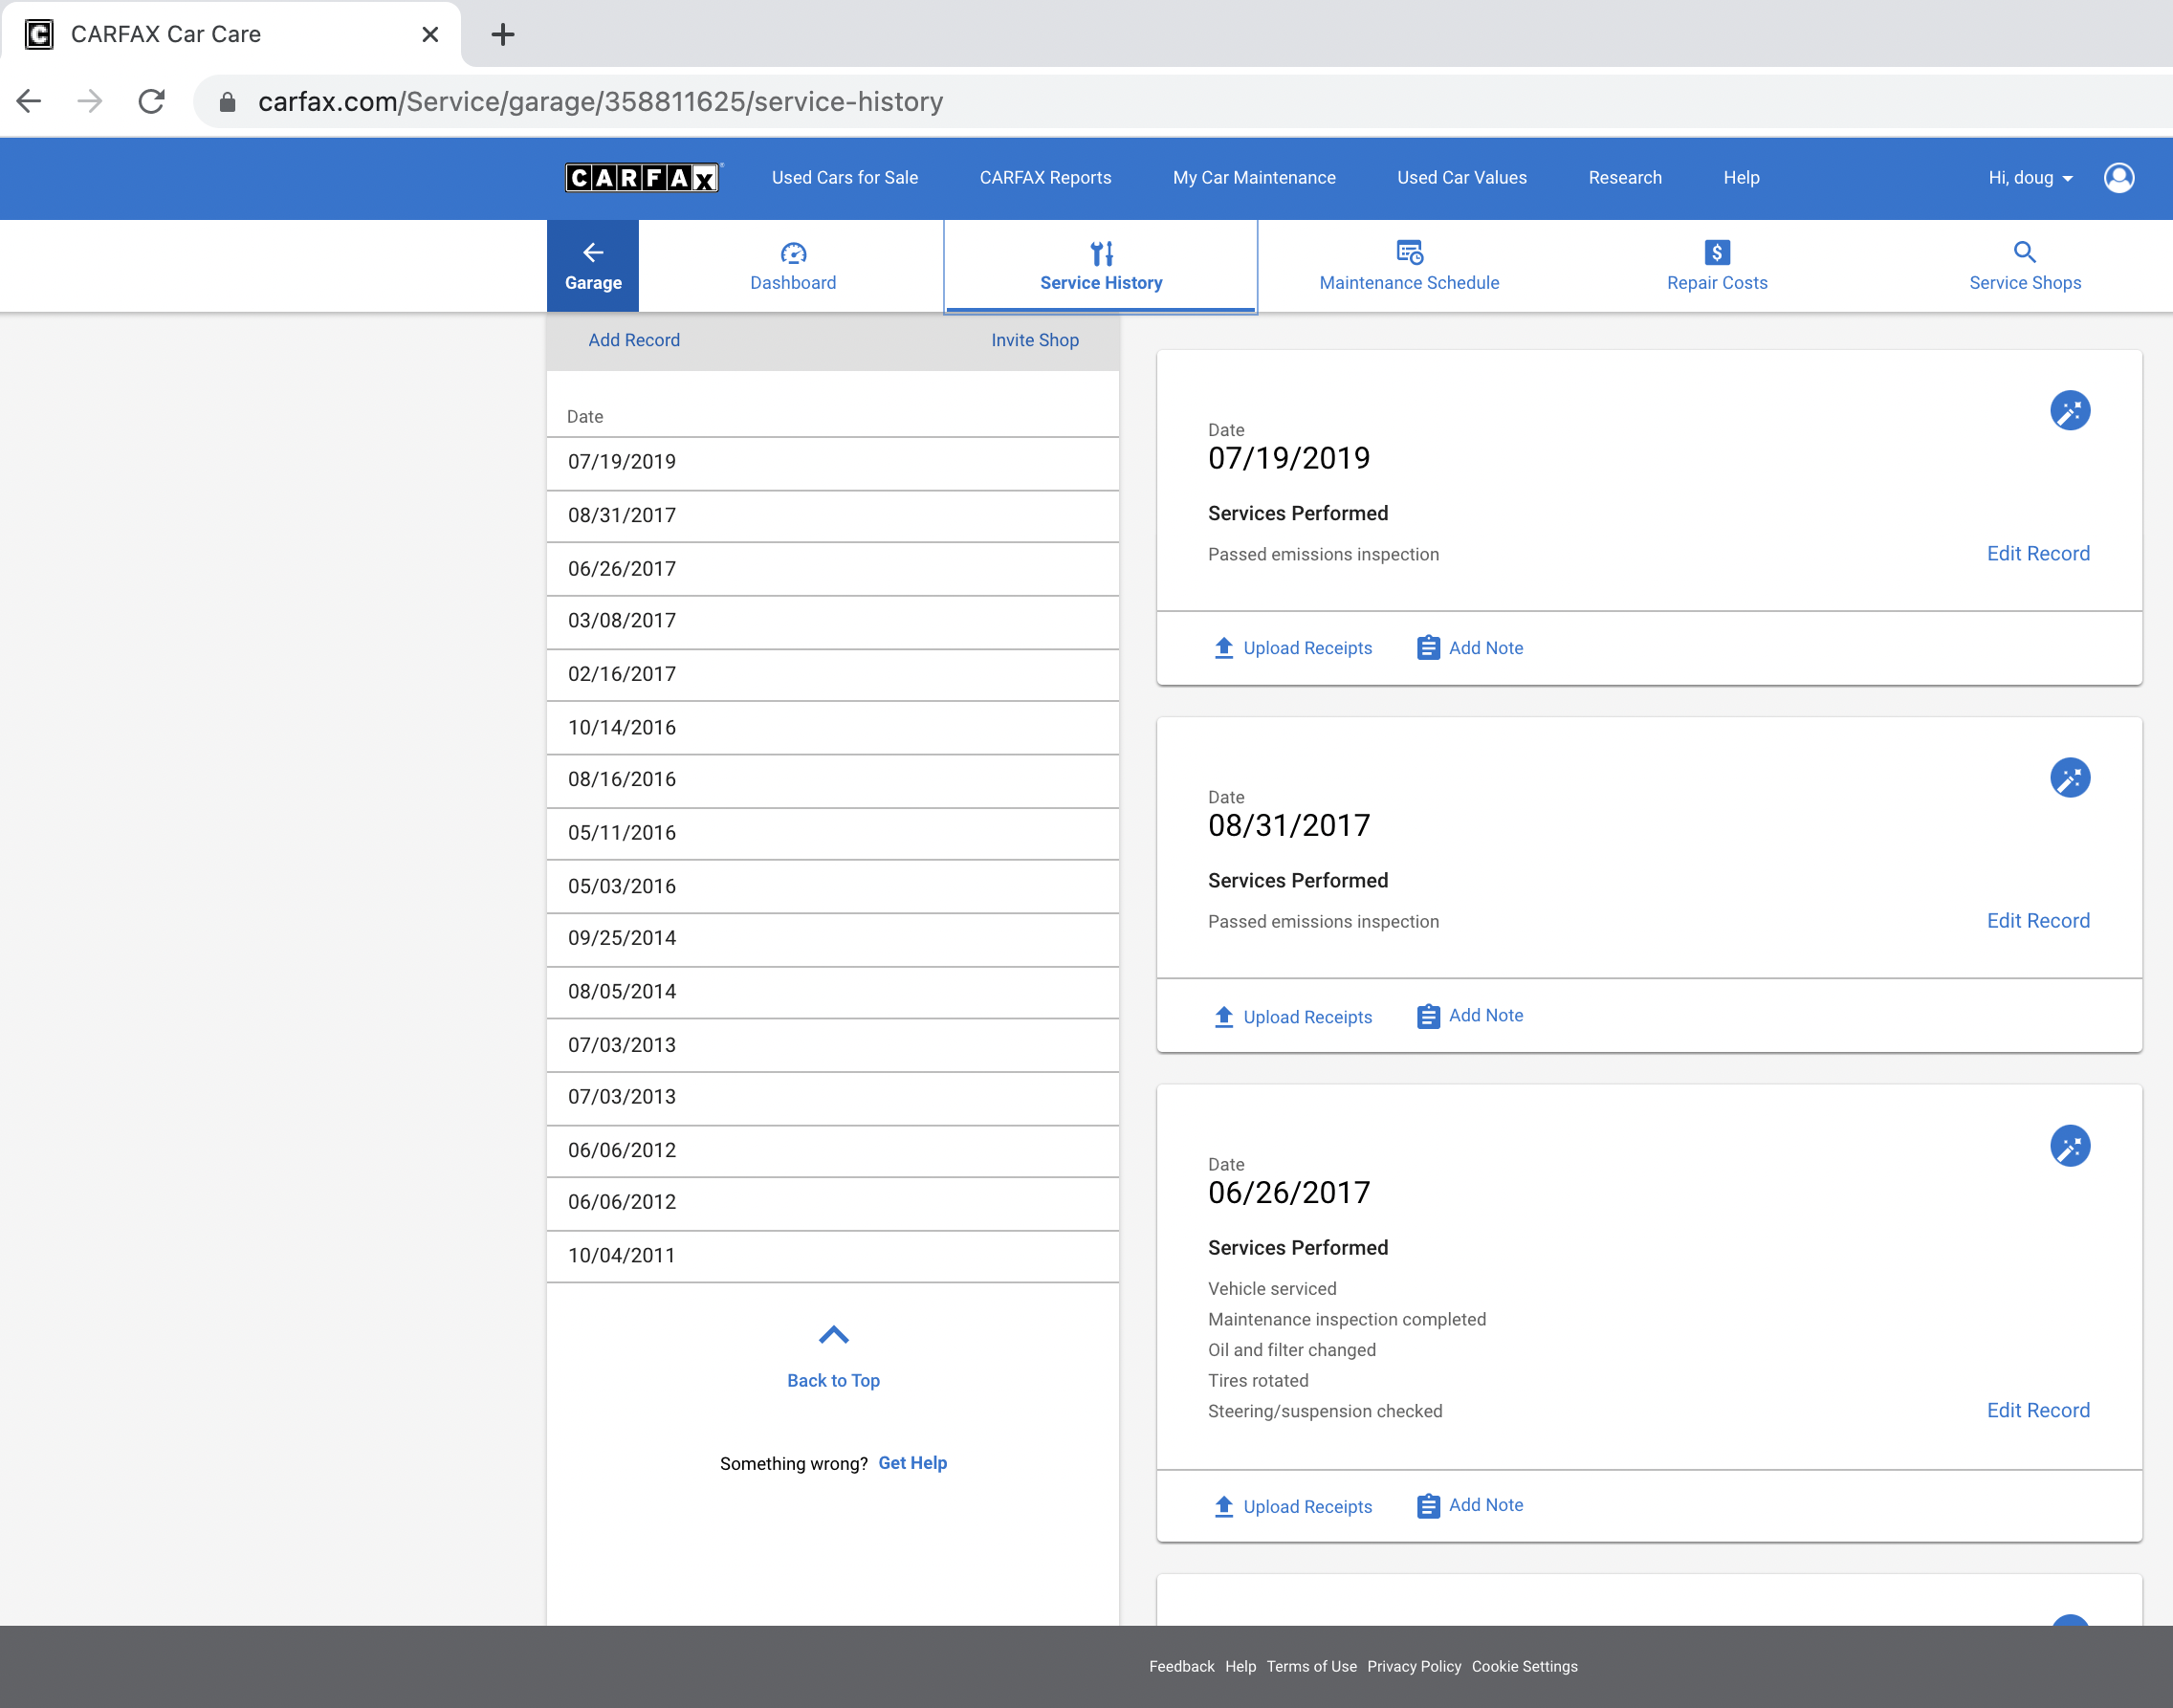Viewport: 2173px width, 1708px height.
Task: Click the Back to Top link
Action: tap(833, 1380)
